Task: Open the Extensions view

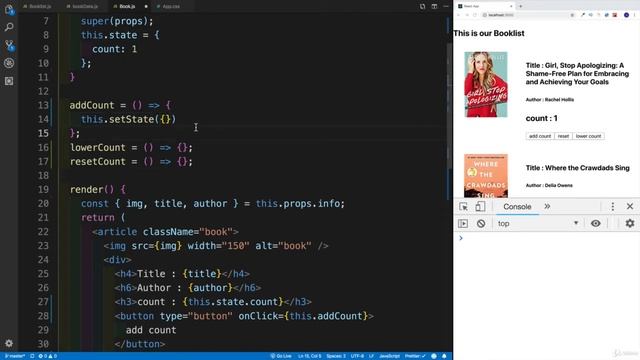Action: coord(9,81)
